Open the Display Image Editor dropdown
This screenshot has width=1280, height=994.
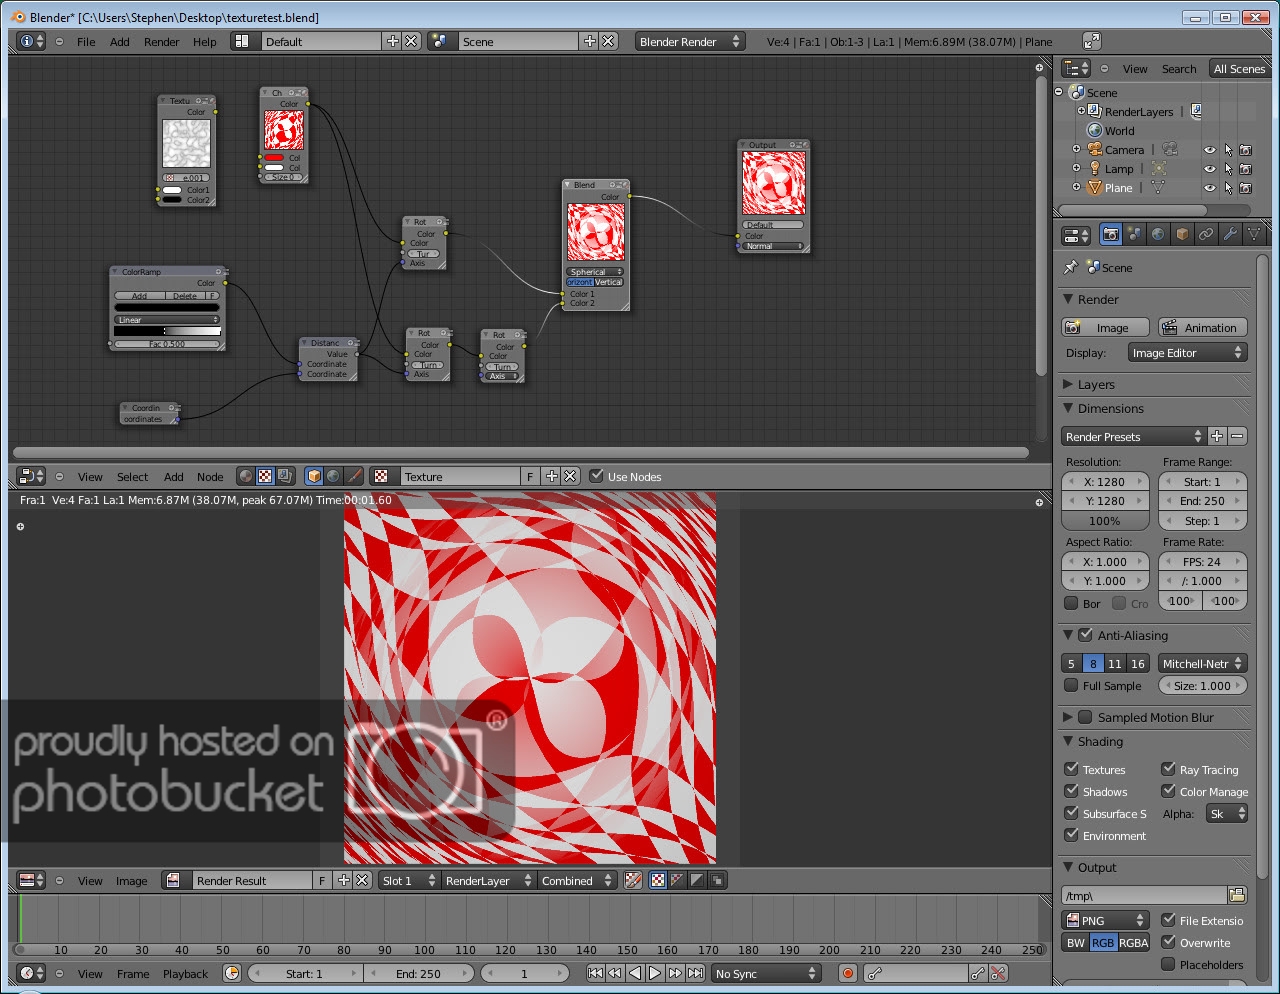coord(1187,353)
